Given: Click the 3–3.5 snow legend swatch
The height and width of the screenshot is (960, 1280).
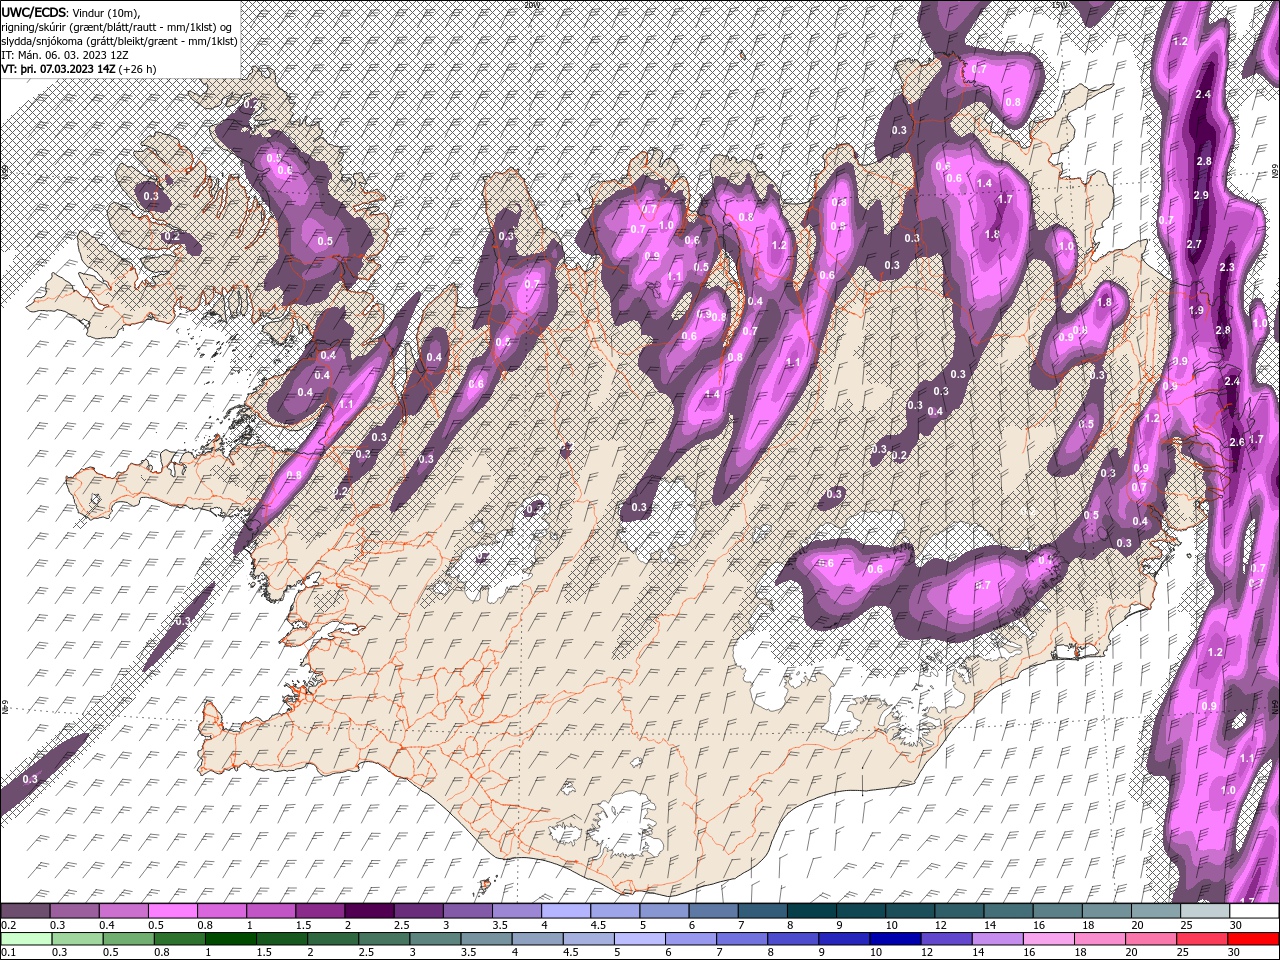Looking at the screenshot, I should pos(467,911).
